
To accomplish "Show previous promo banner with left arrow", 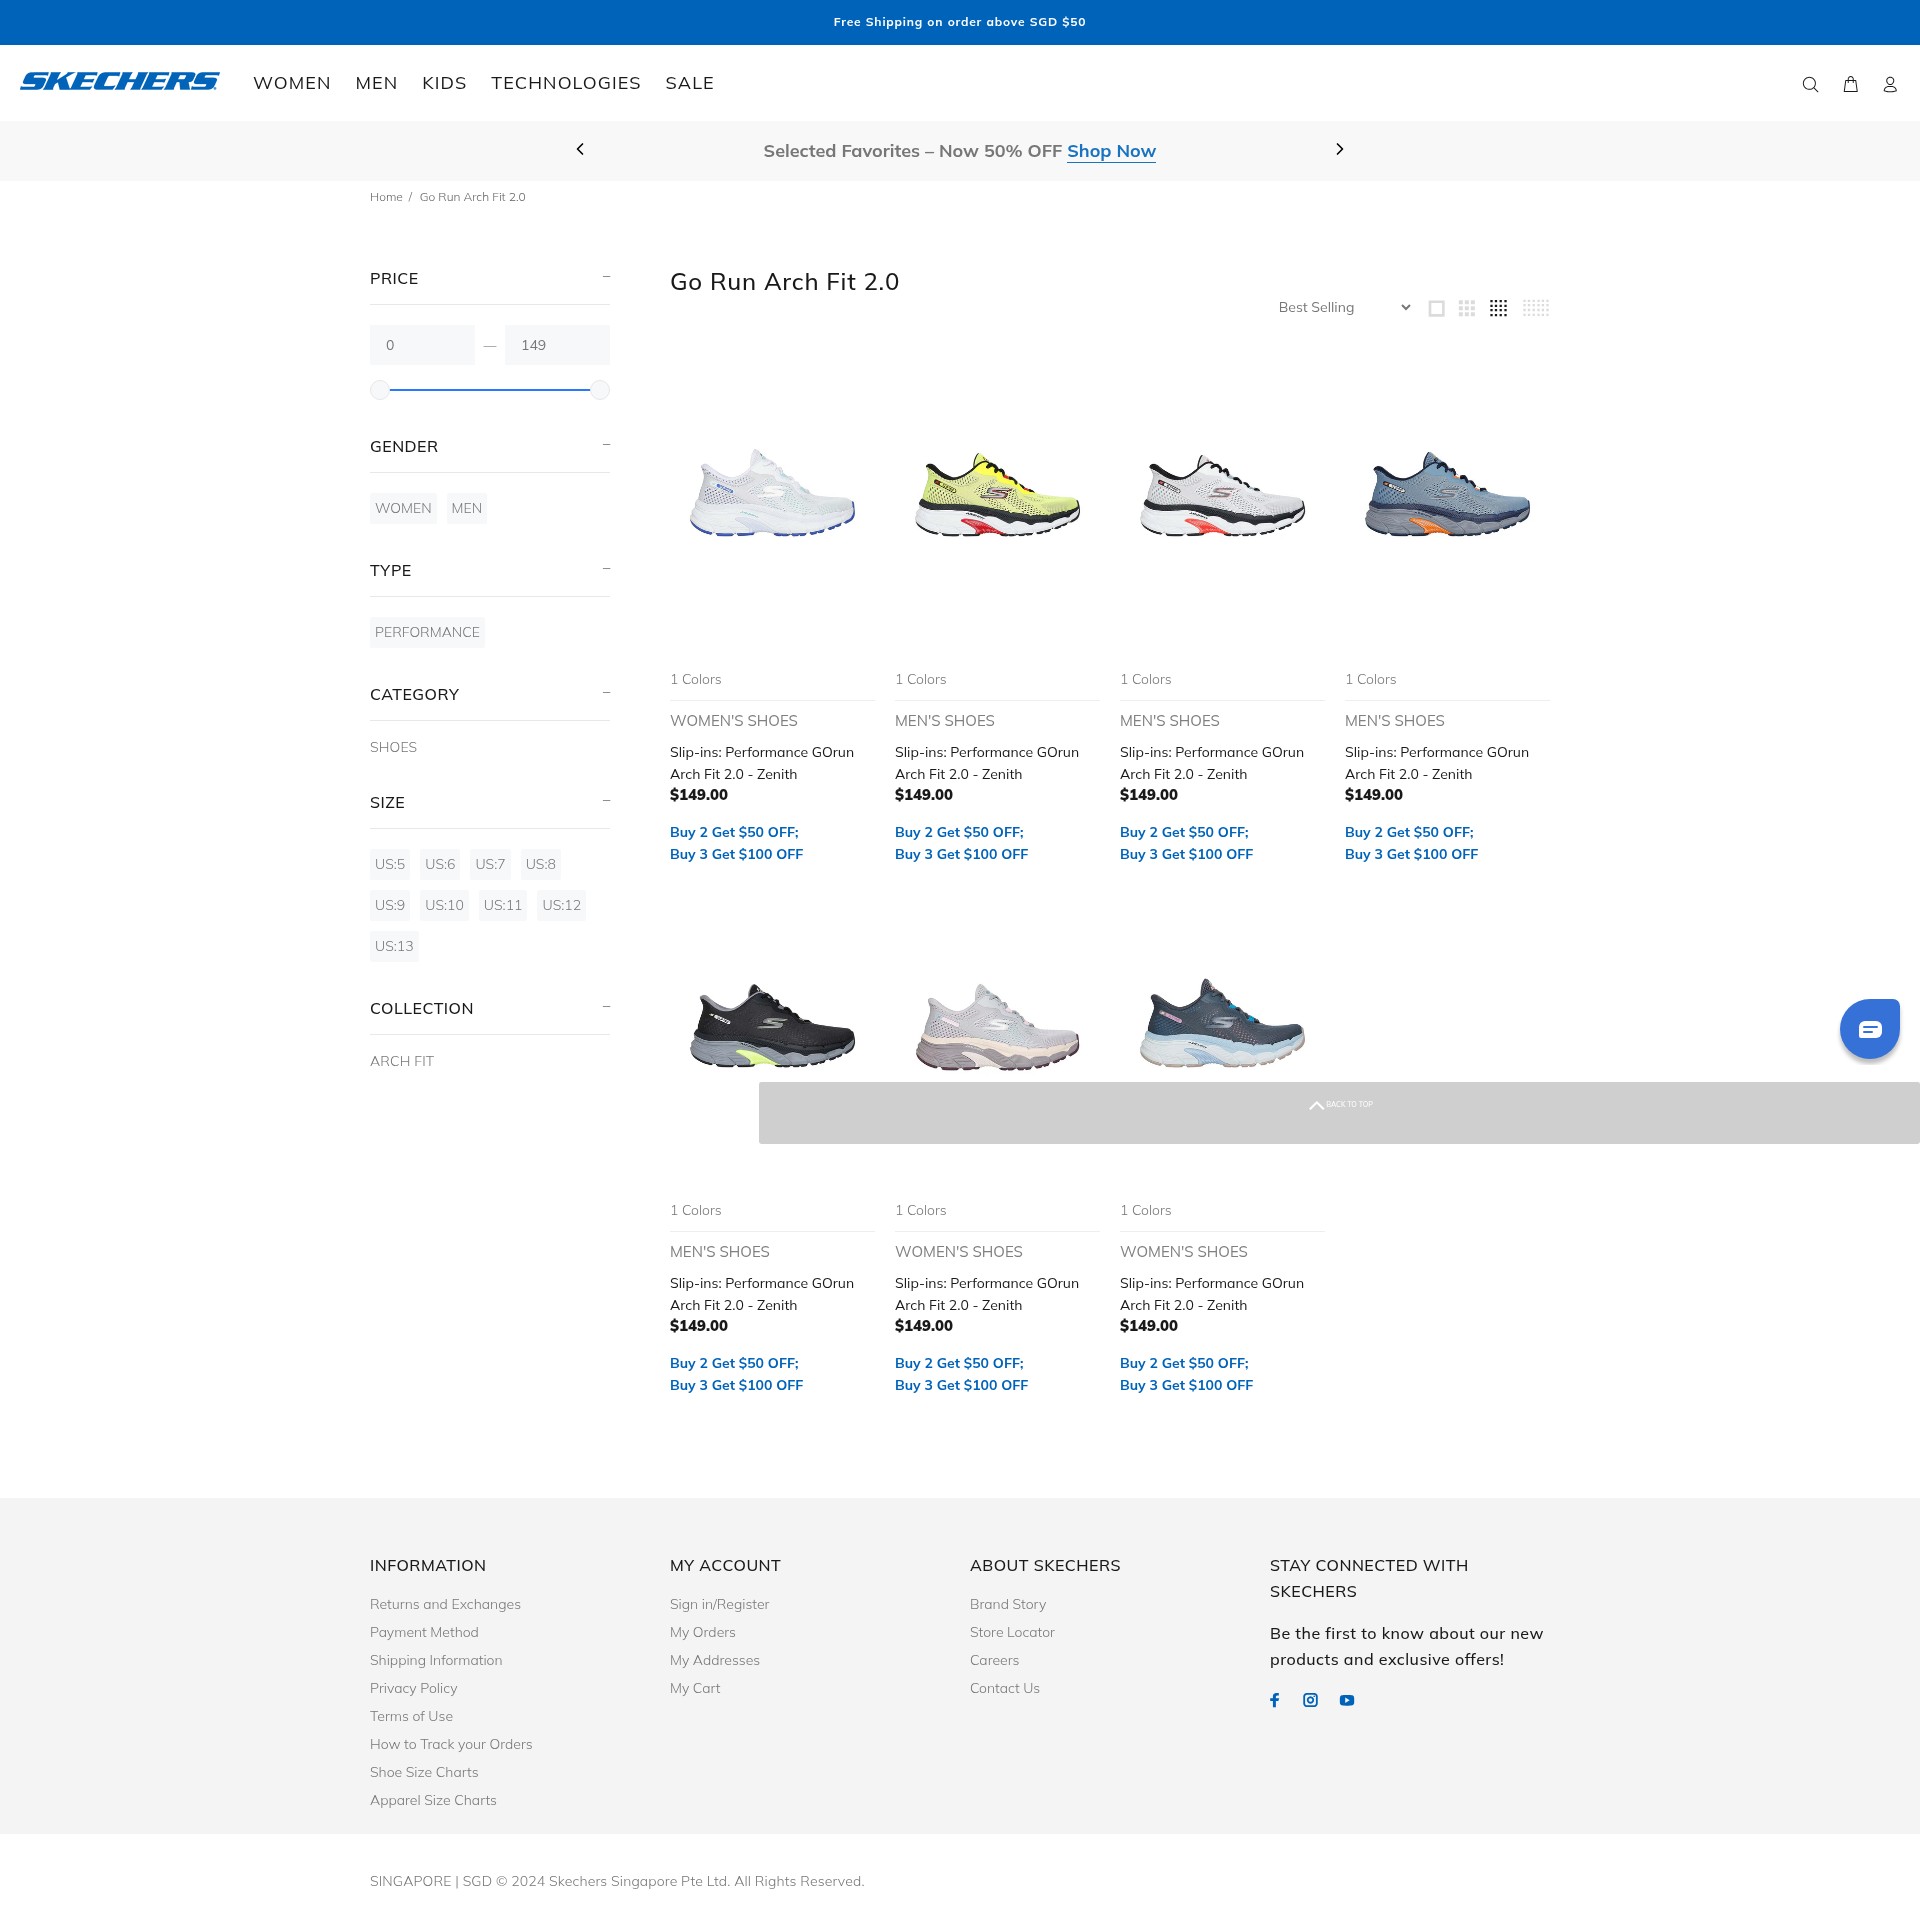I will point(580,149).
